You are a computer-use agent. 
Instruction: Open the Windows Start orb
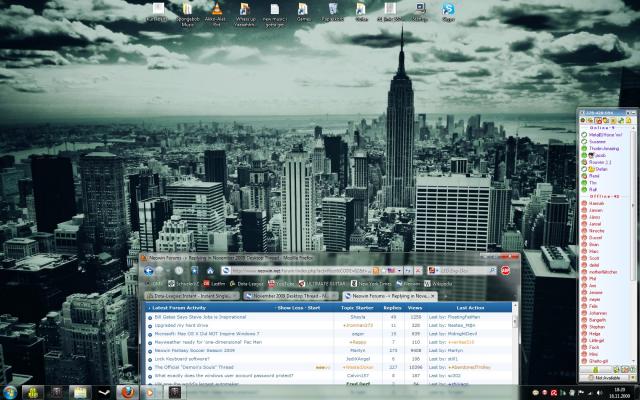click(x=9, y=393)
